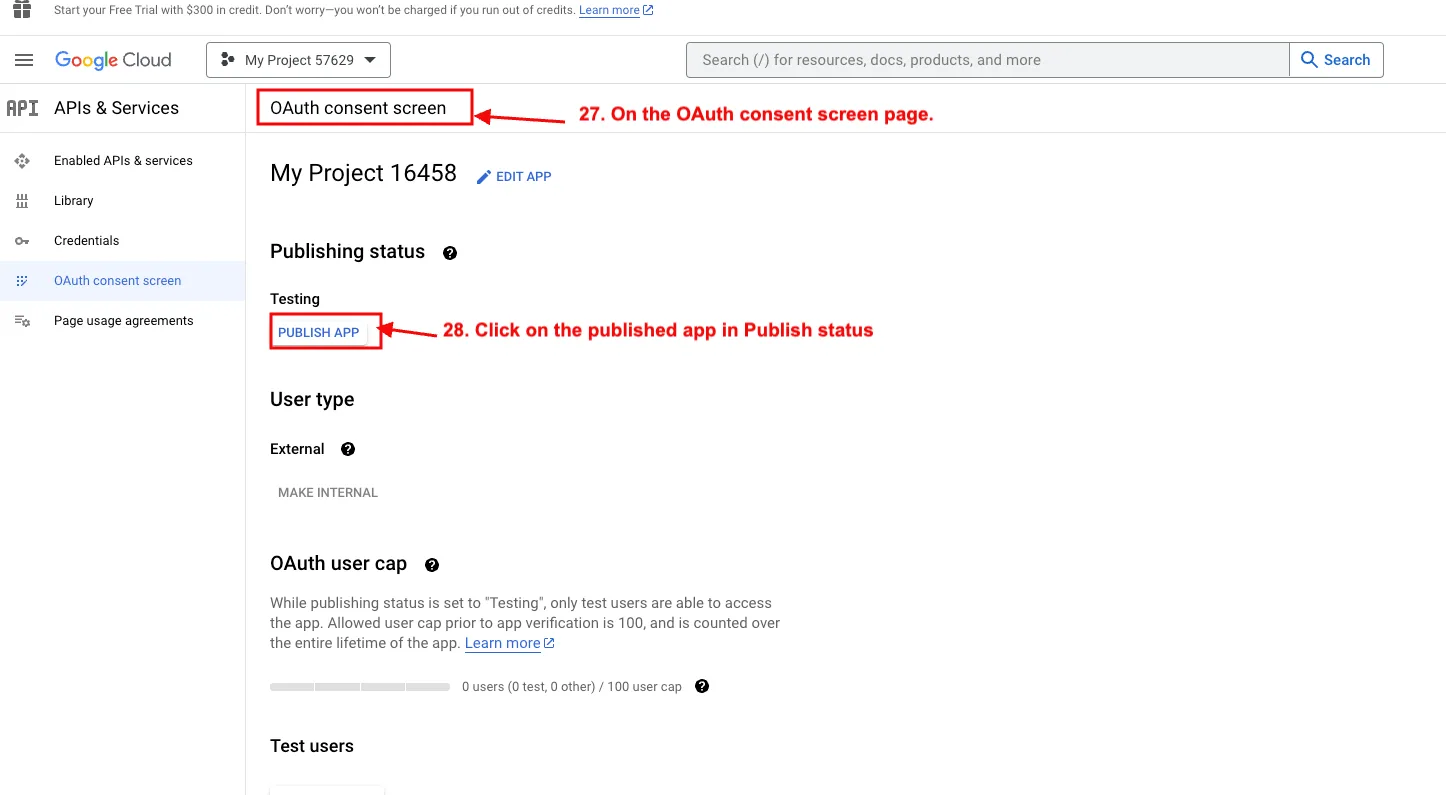
Task: Click the My Project 16458 heading
Action: pos(363,173)
